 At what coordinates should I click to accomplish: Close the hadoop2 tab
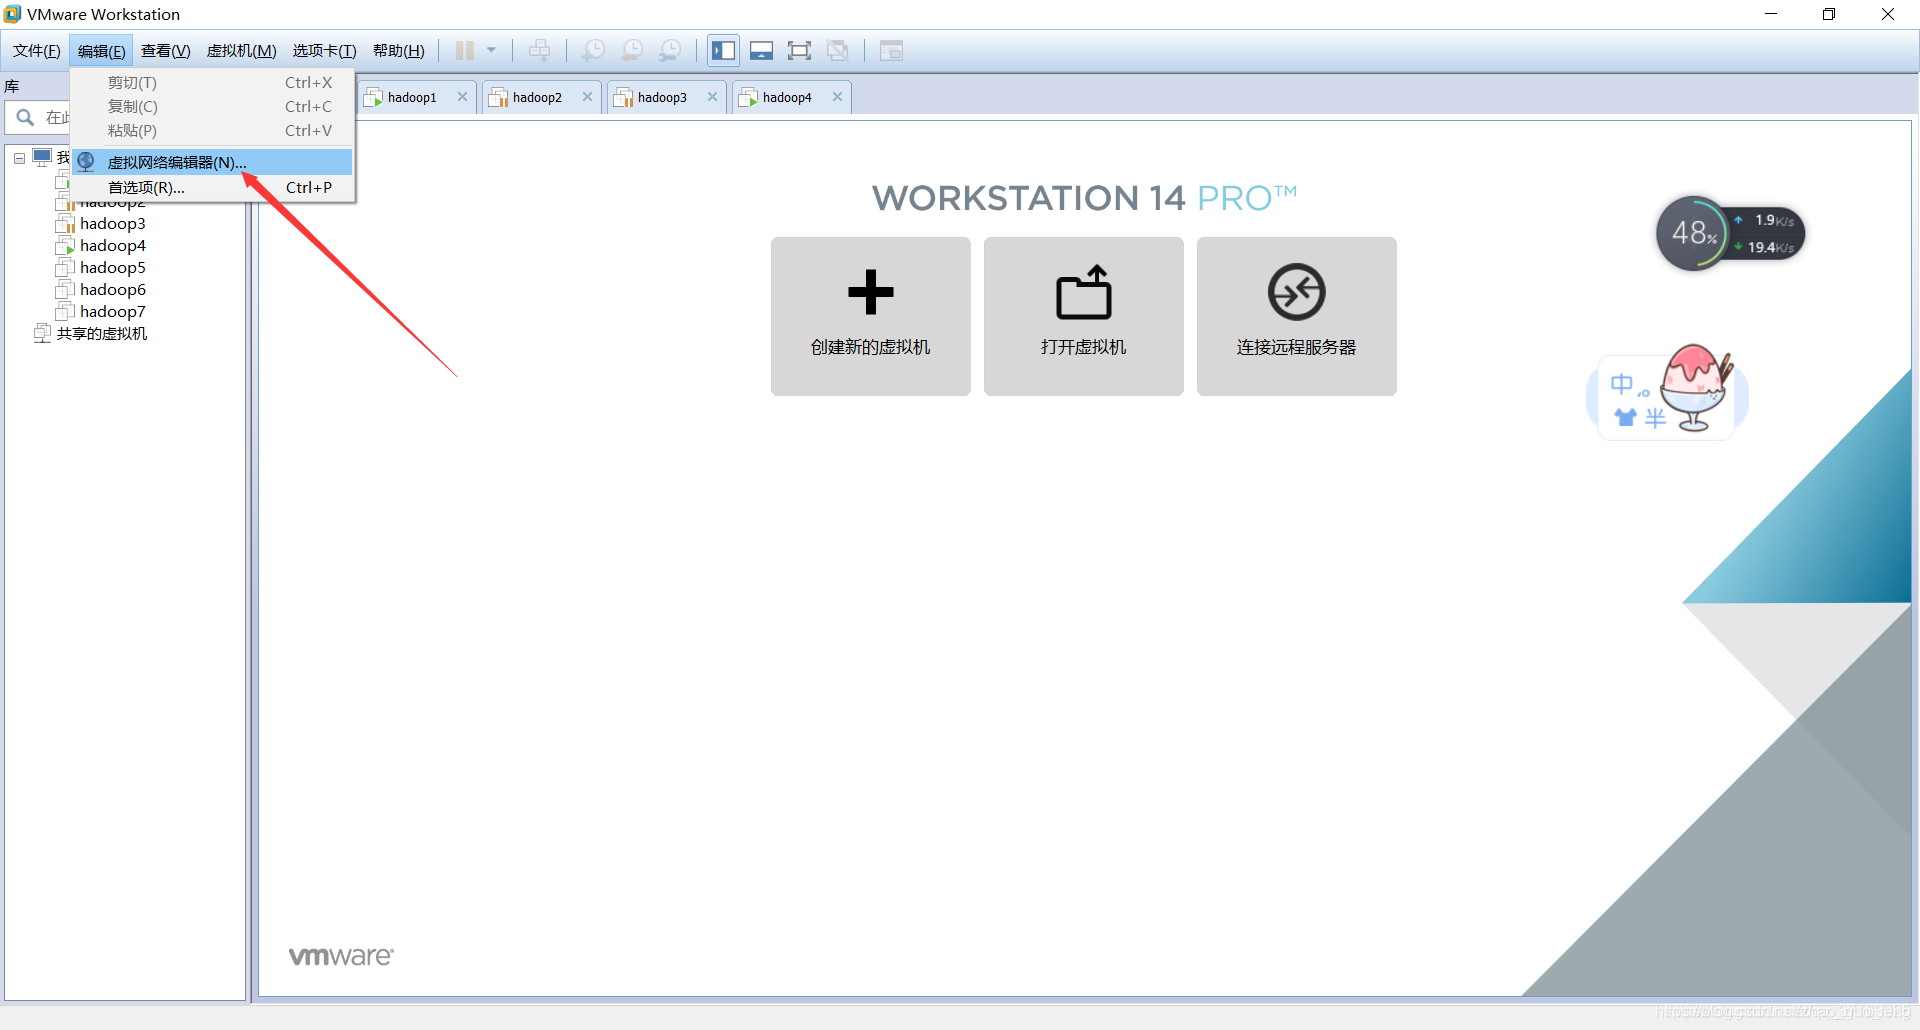[587, 97]
